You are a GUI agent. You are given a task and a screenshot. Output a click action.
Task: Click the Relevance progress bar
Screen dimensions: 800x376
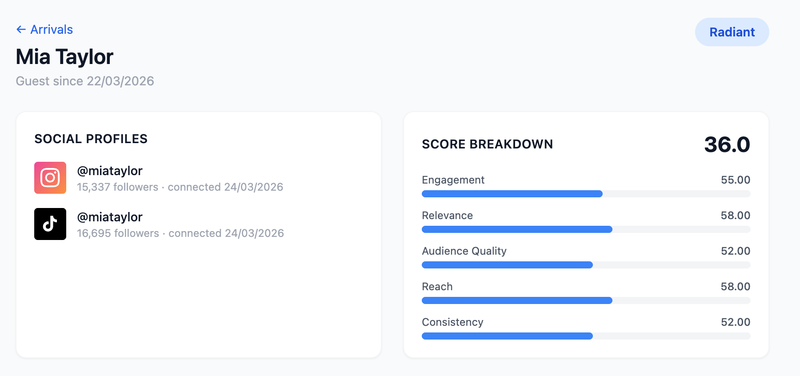pos(586,230)
